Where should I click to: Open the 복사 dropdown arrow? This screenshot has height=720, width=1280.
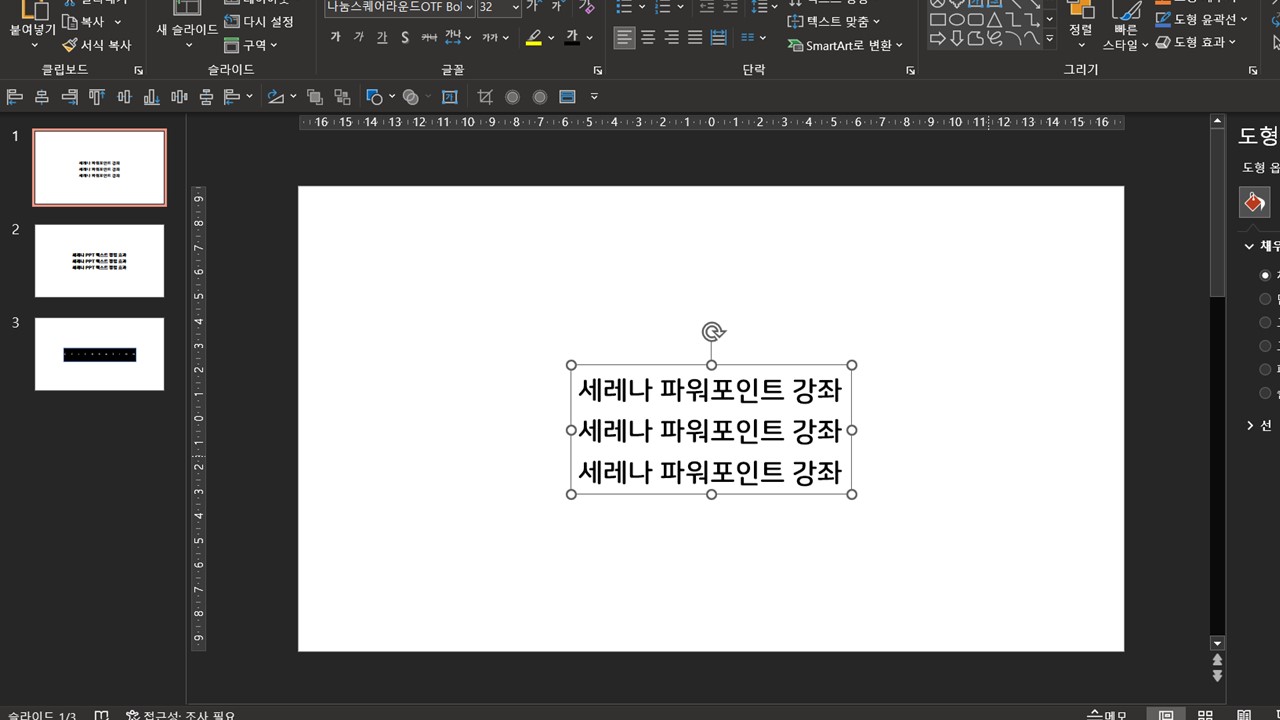[x=118, y=22]
